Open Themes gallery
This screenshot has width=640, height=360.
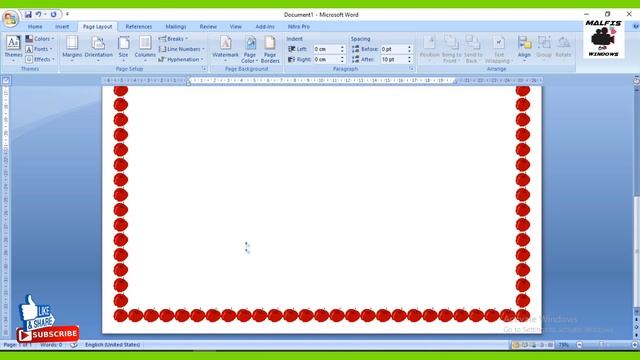(13, 48)
